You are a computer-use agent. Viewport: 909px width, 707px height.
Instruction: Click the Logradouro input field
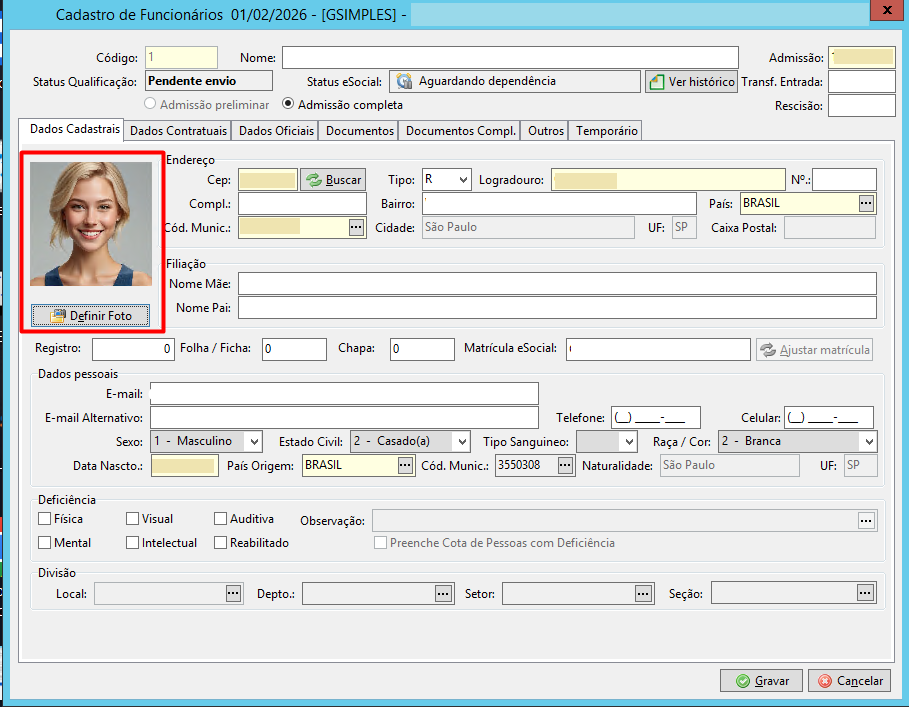[668, 180]
